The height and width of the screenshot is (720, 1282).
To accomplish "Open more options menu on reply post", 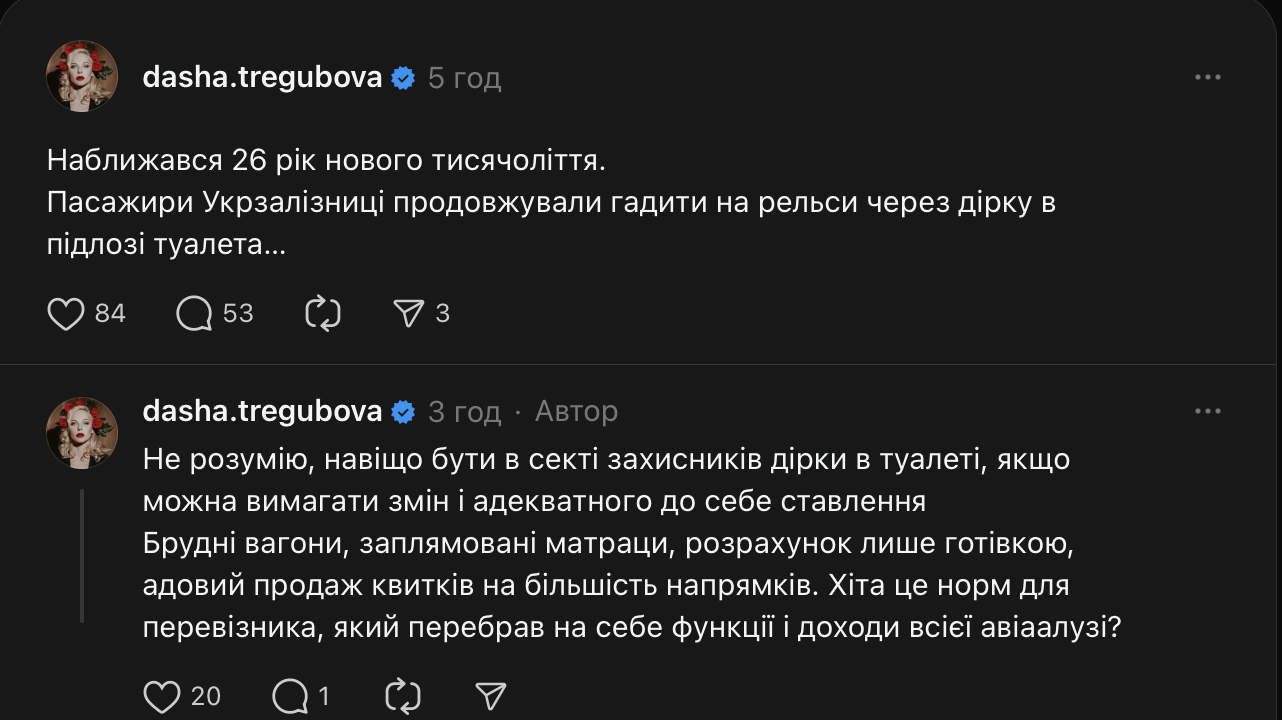I will click(x=1208, y=411).
